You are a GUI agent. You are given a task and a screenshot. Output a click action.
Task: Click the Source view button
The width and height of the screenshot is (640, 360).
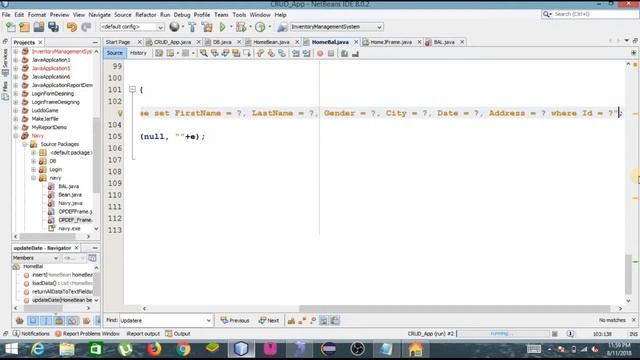[x=114, y=53]
